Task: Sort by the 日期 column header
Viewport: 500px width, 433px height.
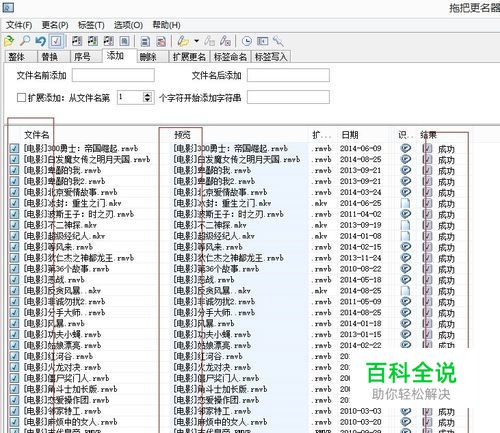Action: coord(350,135)
